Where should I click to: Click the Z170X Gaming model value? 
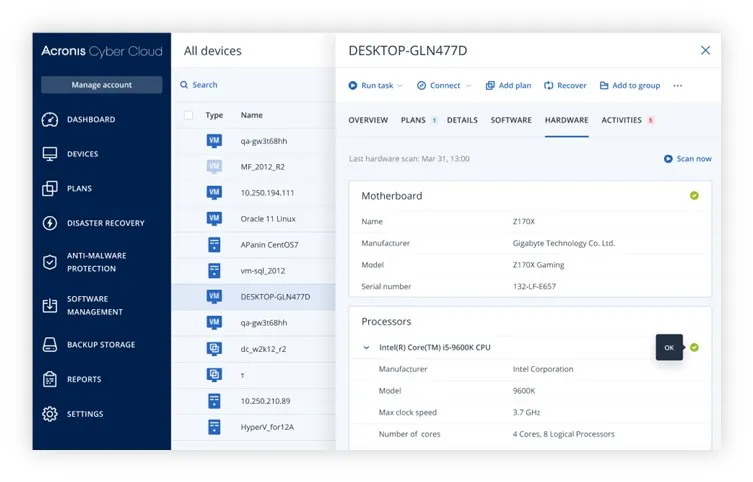538,265
